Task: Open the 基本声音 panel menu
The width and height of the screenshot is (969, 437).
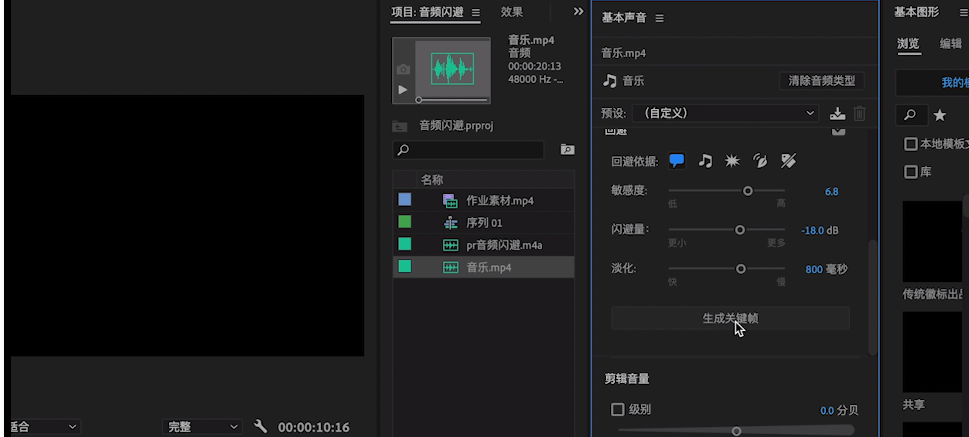Action: point(659,19)
